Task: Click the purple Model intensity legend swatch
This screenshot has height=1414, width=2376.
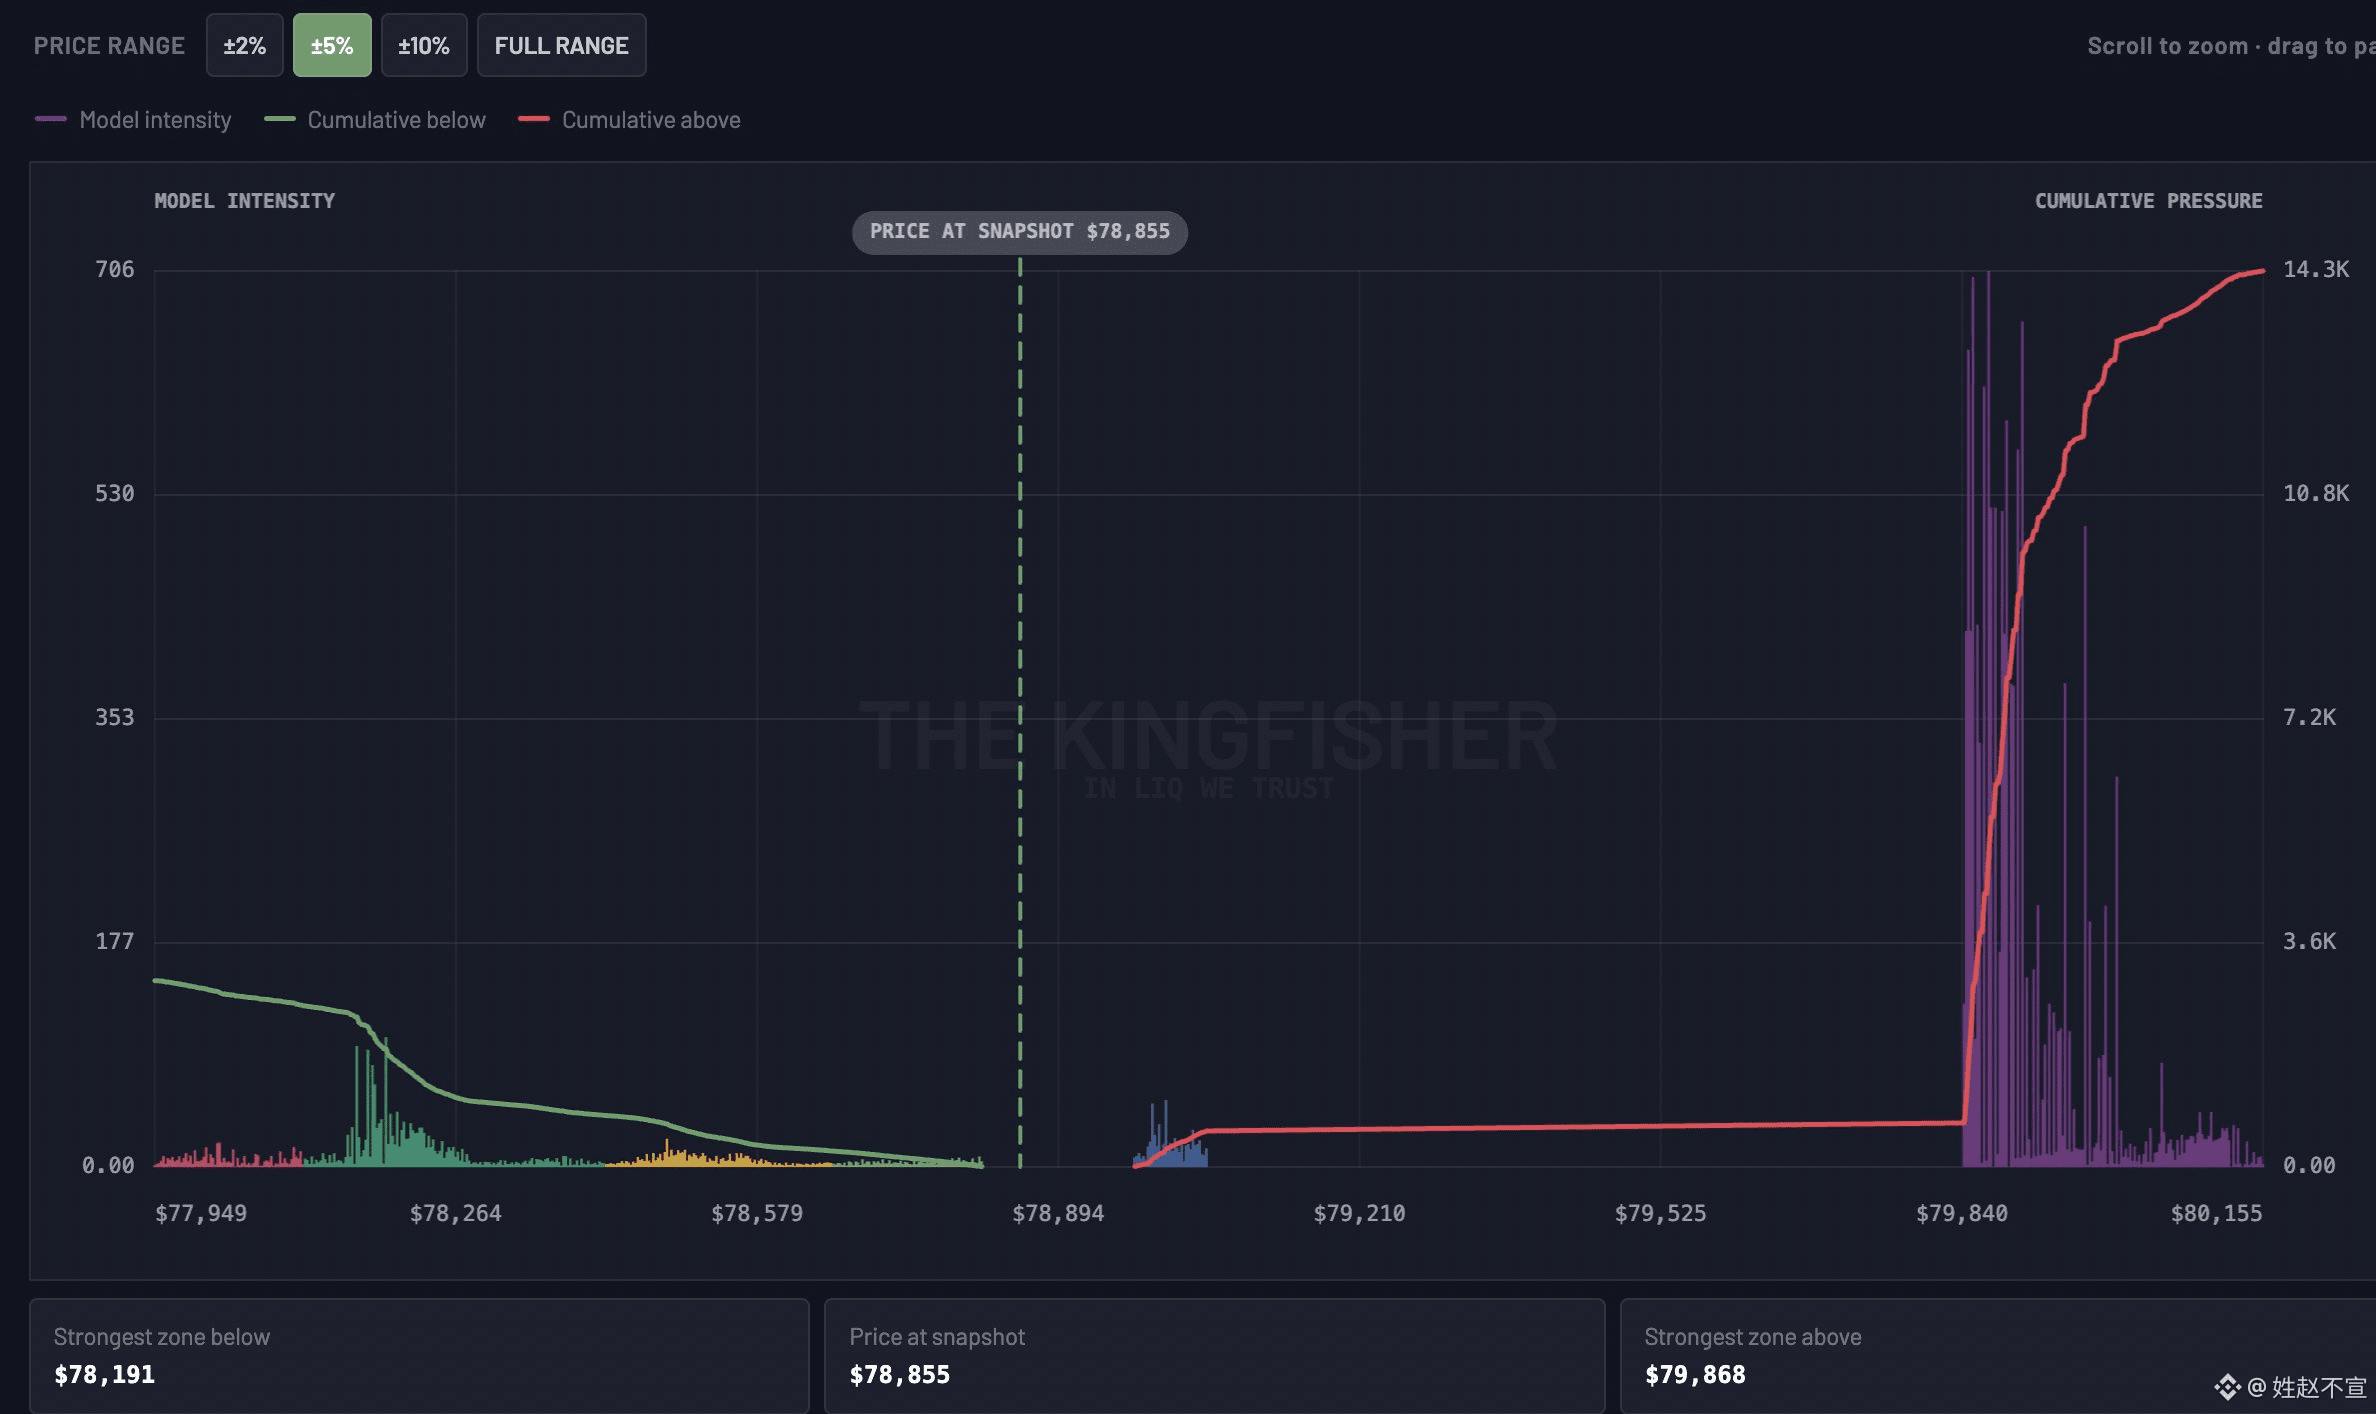Action: (x=51, y=119)
